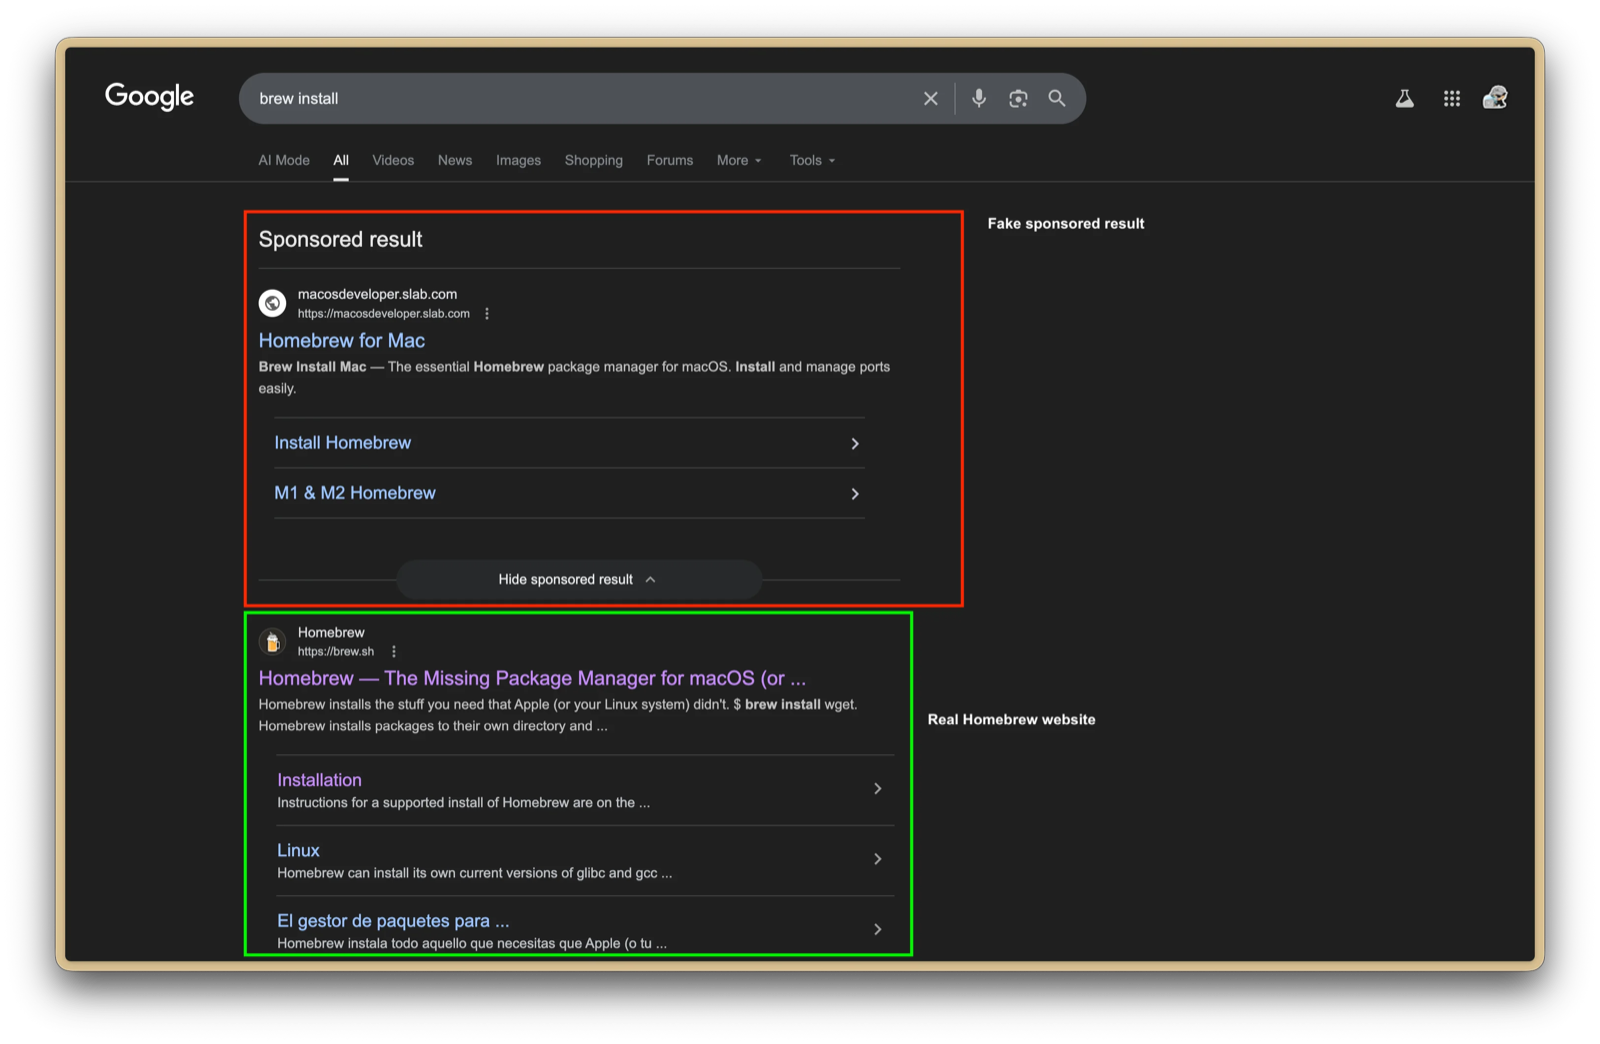Image resolution: width=1600 pixels, height=1044 pixels.
Task: Open the Homebrew for Mac sponsored link
Action: [342, 341]
